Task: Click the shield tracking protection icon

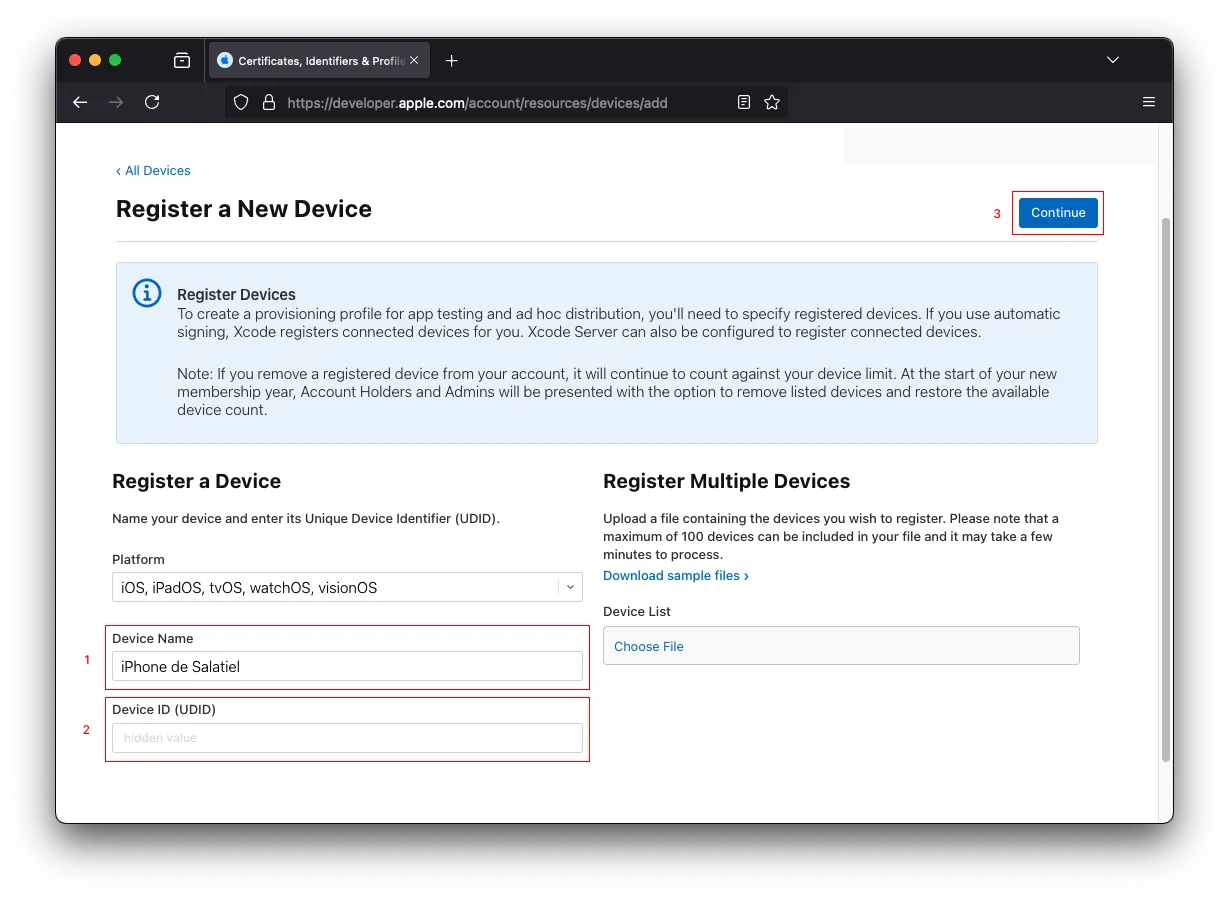Action: point(241,102)
